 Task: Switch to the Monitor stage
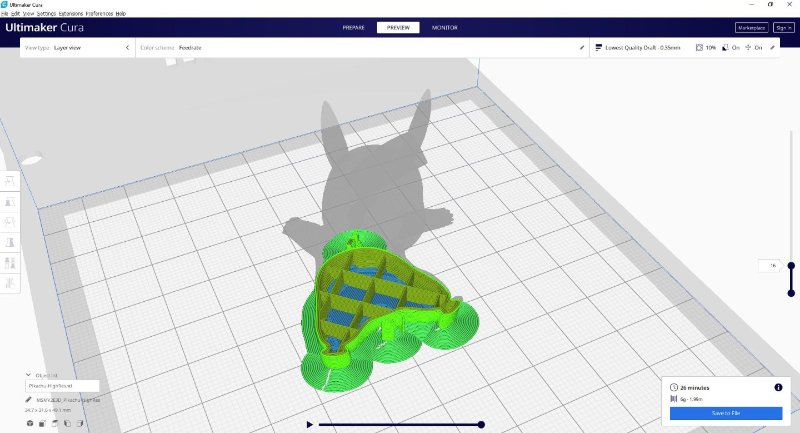coord(444,28)
